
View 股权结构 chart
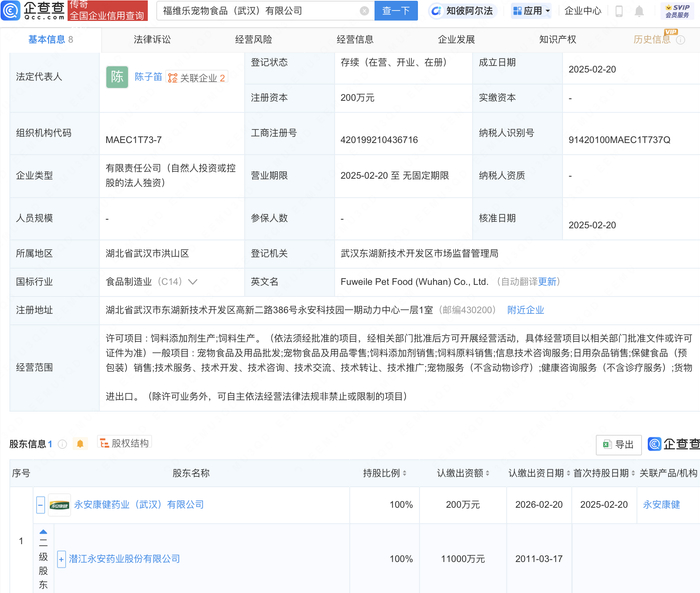point(122,443)
